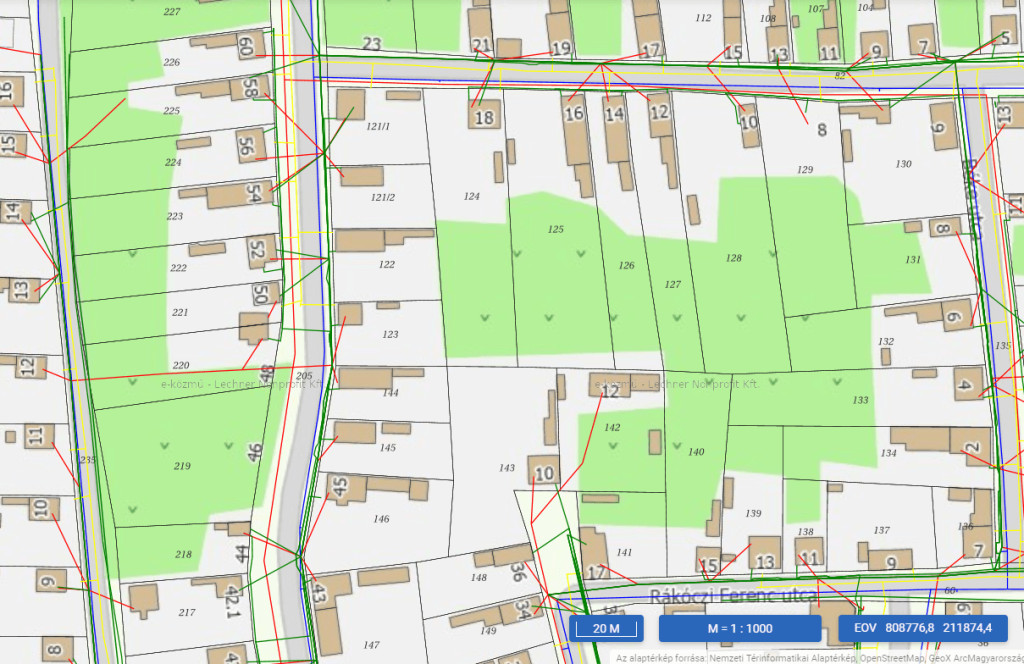Select house number 45 marker
This screenshot has width=1024, height=664.
pos(340,487)
